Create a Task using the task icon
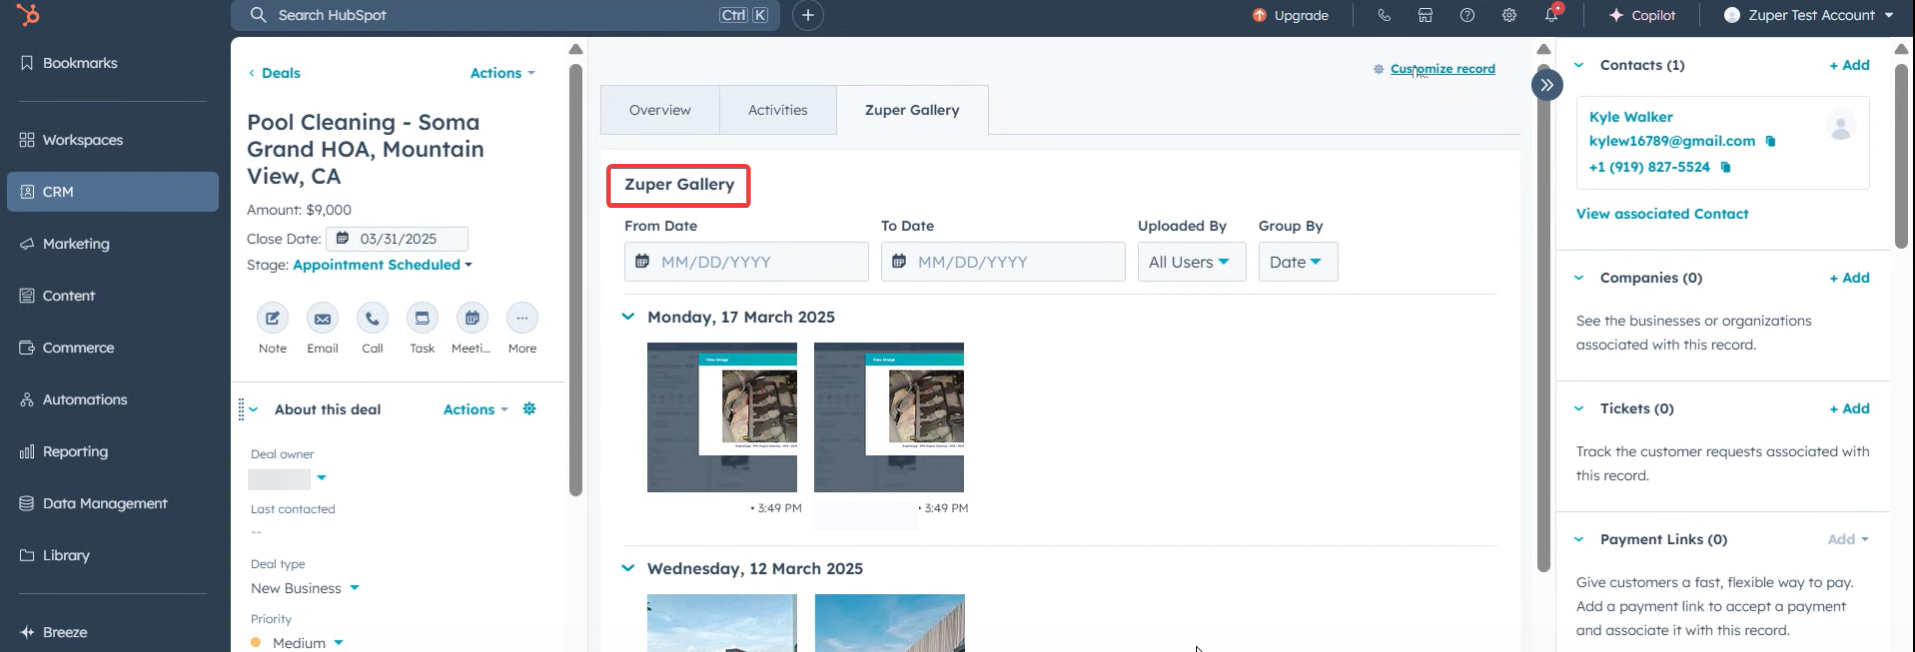 (422, 319)
